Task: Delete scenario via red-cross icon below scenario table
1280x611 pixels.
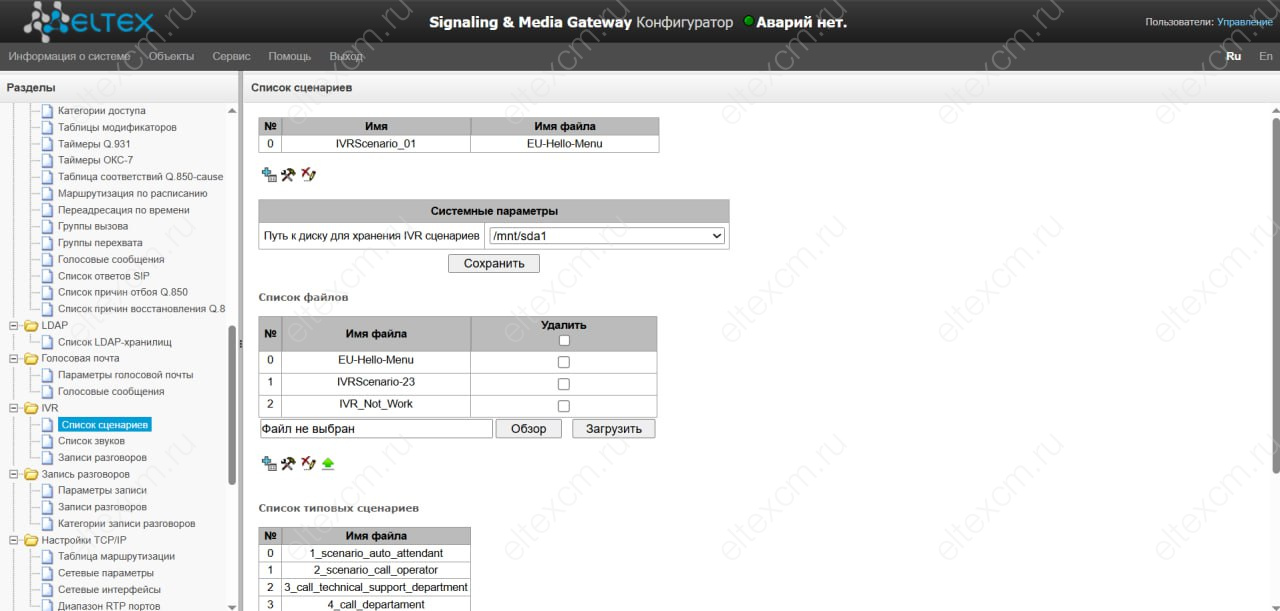Action: tap(308, 174)
